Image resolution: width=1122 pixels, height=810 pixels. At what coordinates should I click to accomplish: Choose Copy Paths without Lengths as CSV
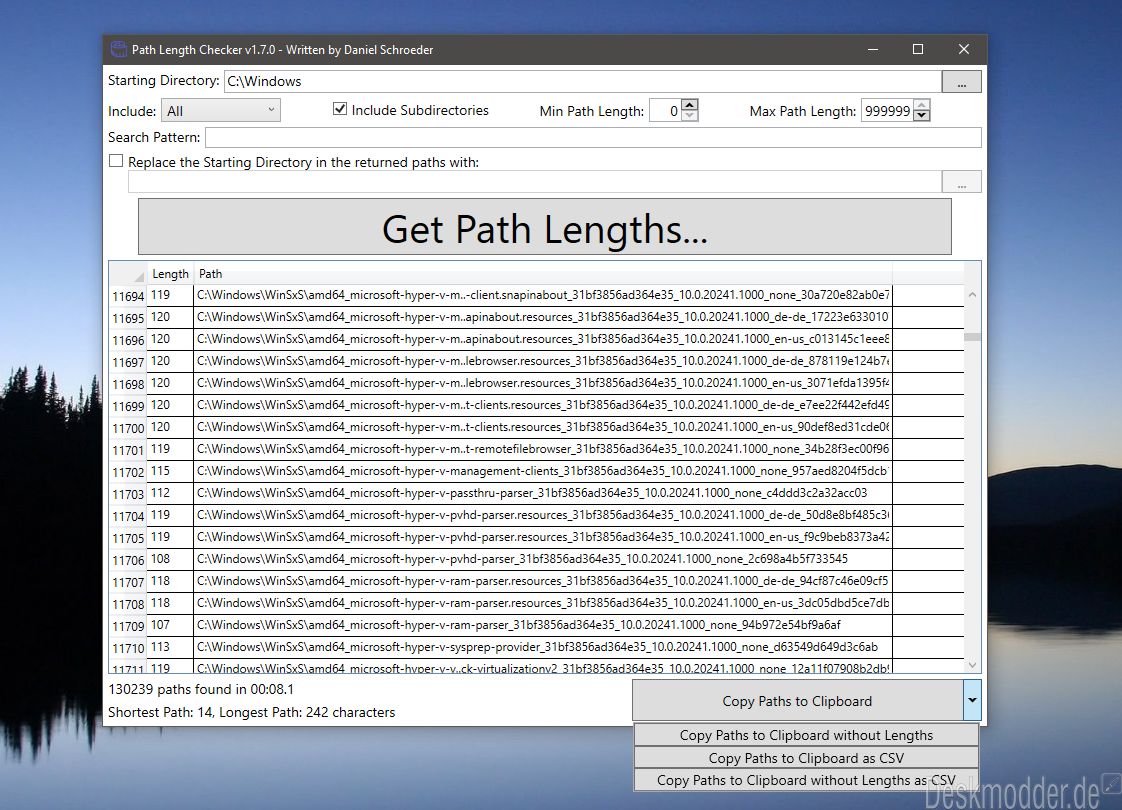tap(806, 780)
